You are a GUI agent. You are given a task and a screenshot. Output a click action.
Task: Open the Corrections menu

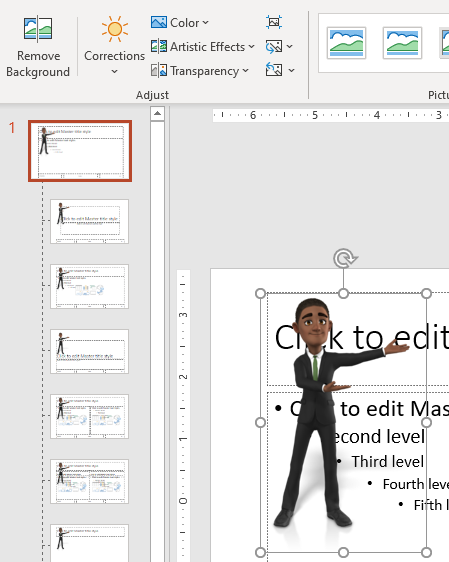pyautogui.click(x=114, y=45)
